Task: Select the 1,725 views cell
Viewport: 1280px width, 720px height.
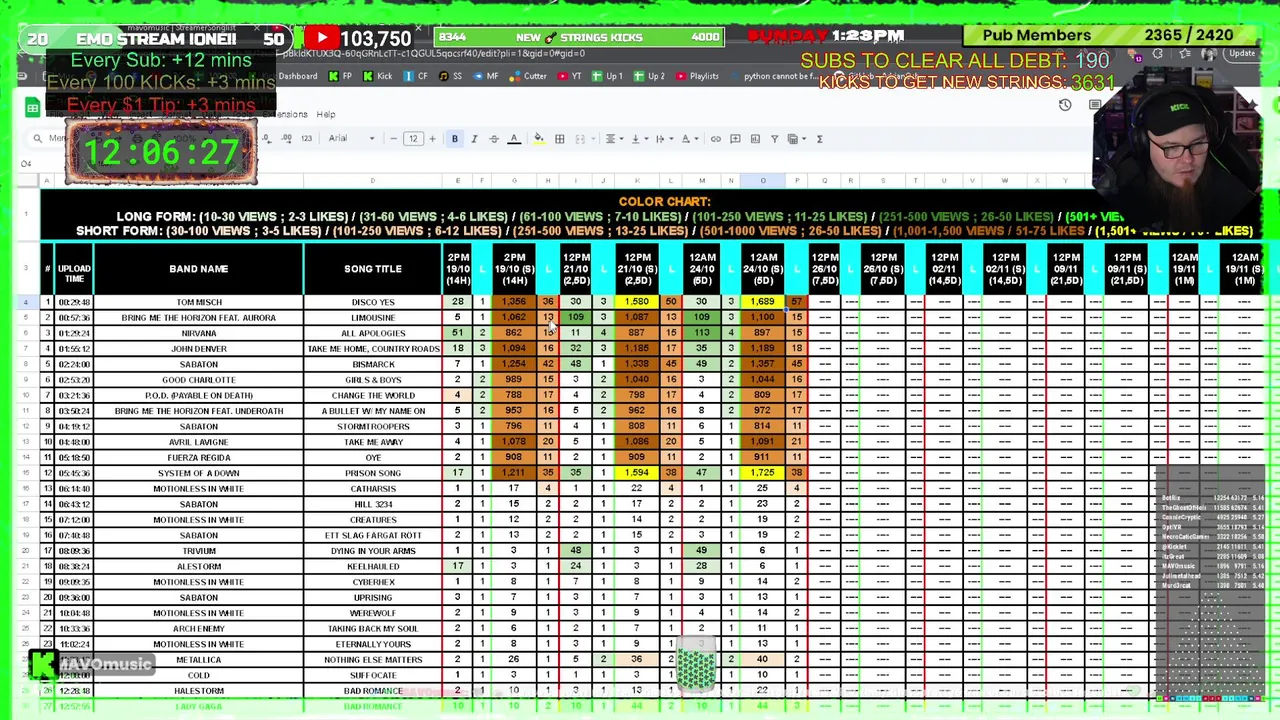Action: (763, 473)
